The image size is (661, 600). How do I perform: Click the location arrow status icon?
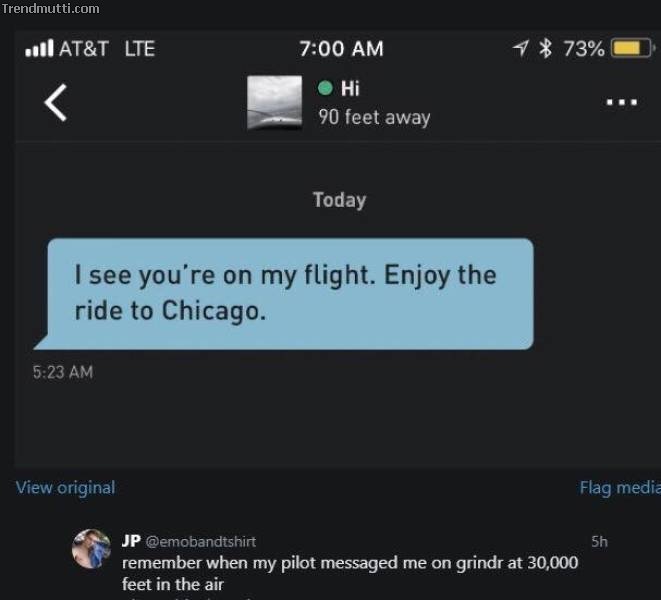pos(521,48)
